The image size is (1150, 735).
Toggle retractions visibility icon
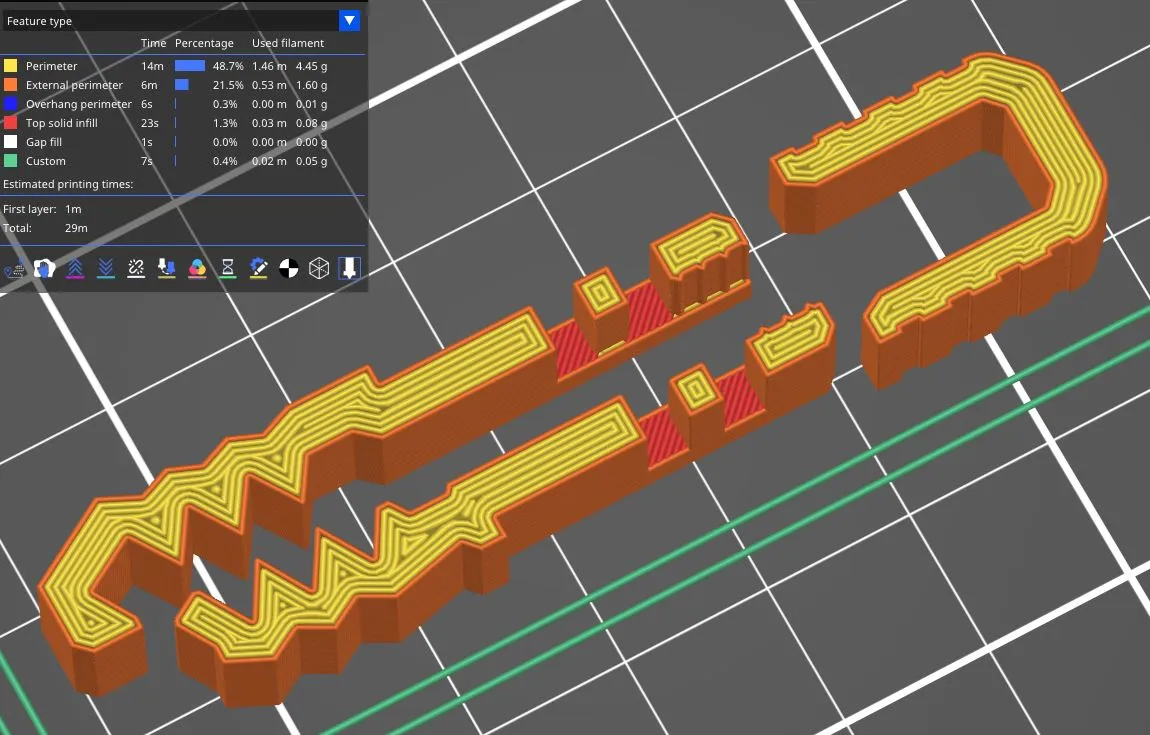pyautogui.click(x=75, y=268)
